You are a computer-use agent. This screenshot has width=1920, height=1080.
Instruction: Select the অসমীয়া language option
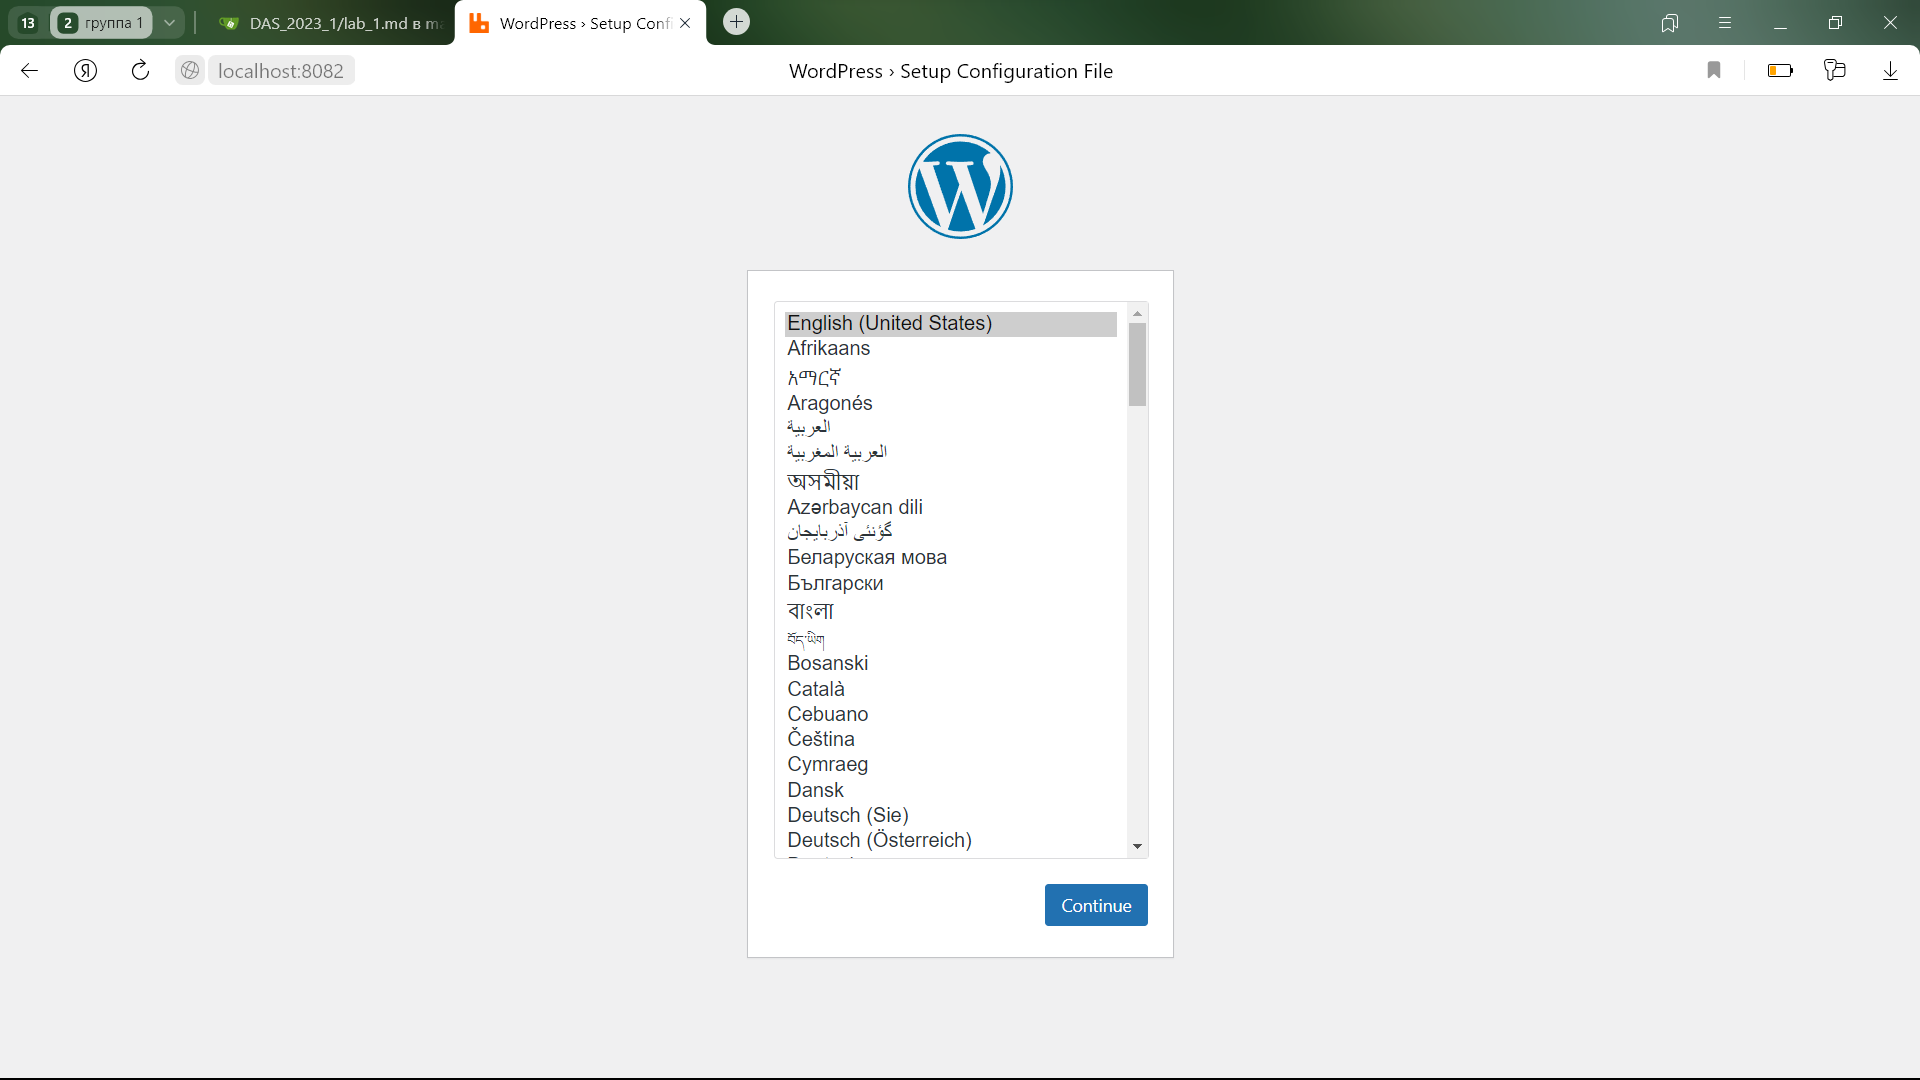pyautogui.click(x=950, y=481)
